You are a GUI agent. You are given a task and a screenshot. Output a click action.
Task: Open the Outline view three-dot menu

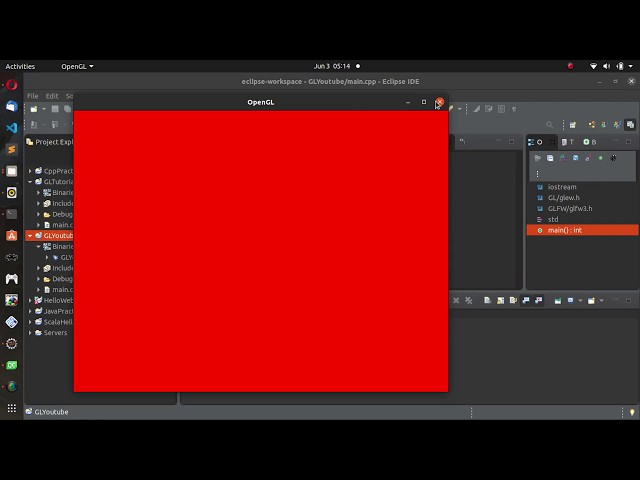point(538,174)
